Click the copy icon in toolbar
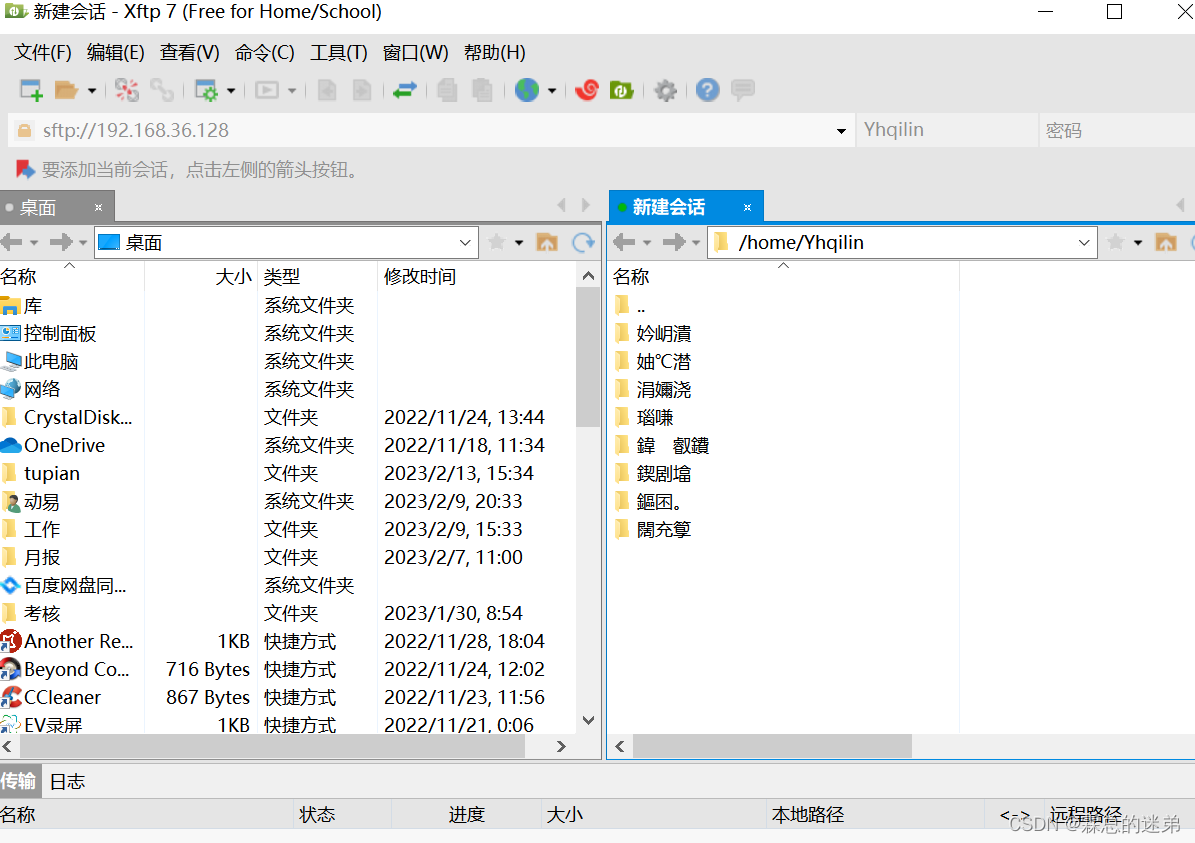Image resolution: width=1195 pixels, height=843 pixels. [x=447, y=90]
